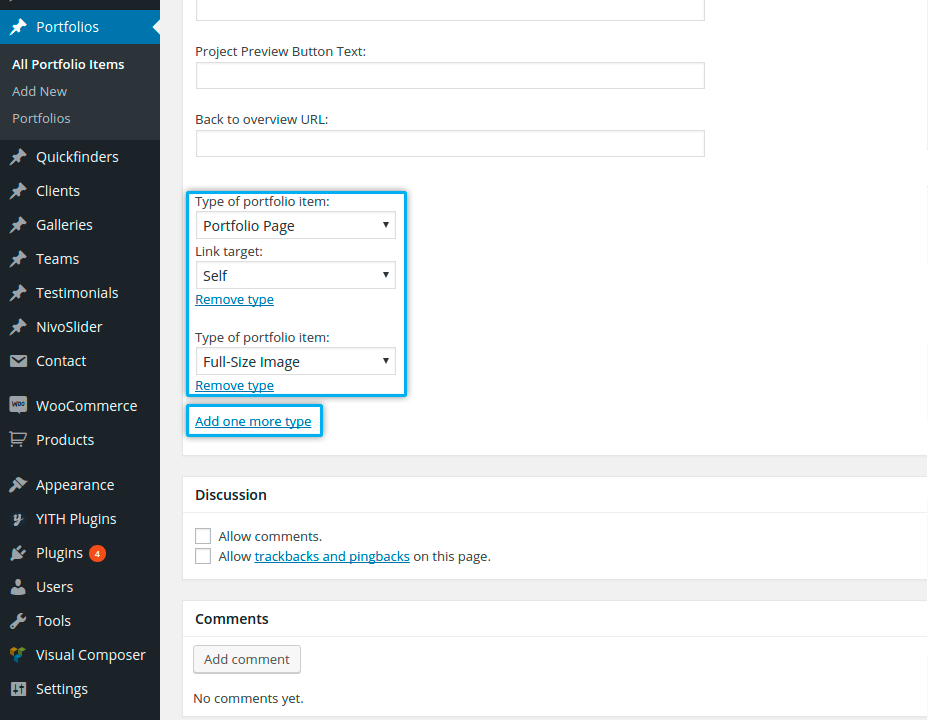Click the WooCommerce logo icon
928x720 pixels.
tap(18, 406)
